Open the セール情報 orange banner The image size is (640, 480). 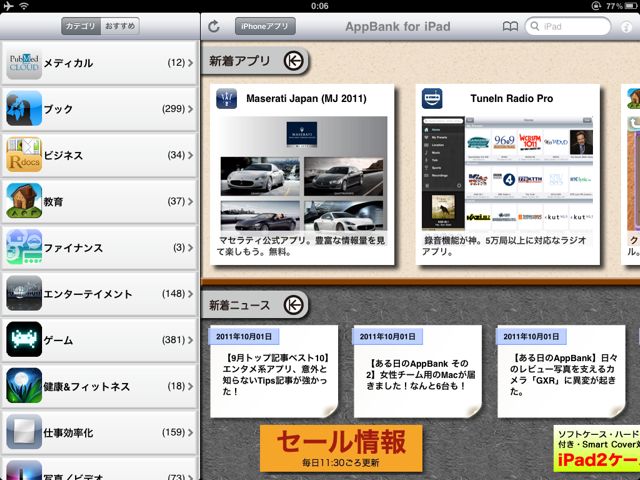click(x=341, y=448)
